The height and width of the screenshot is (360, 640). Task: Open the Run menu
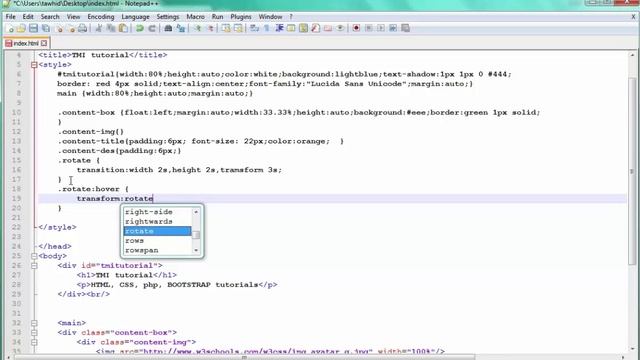coord(217,17)
